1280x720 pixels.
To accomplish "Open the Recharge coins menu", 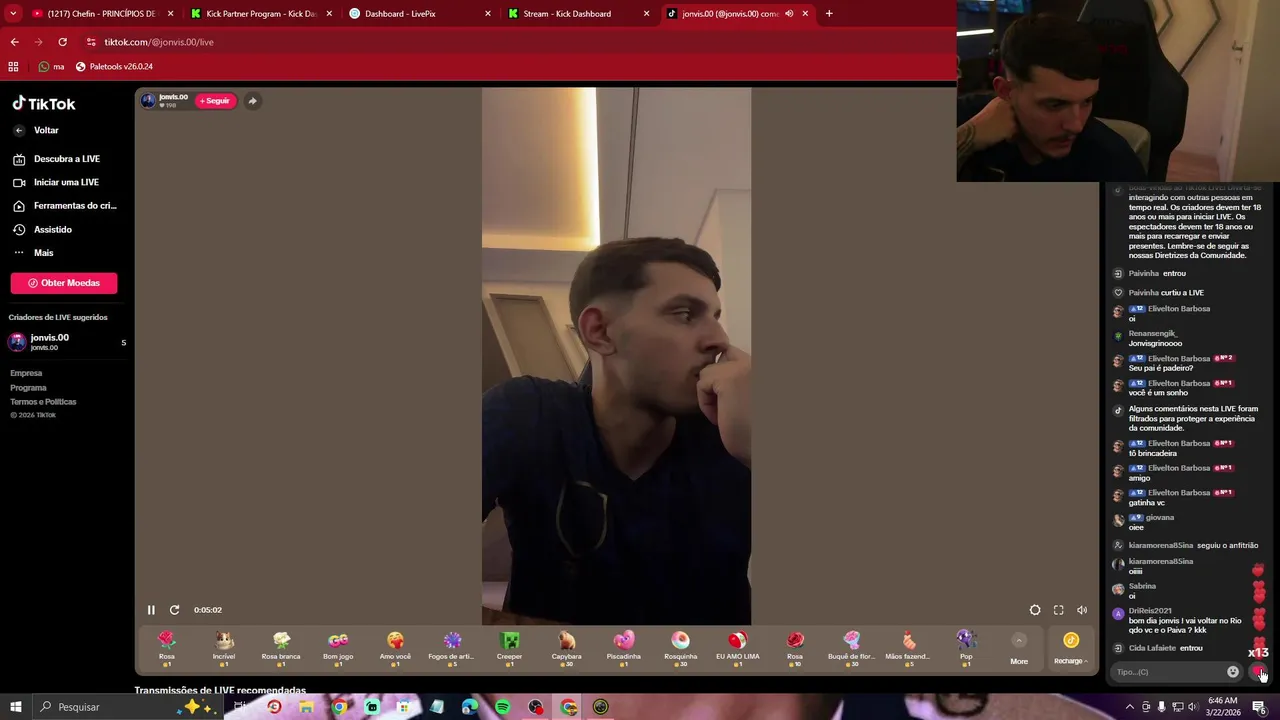I will point(1071,648).
